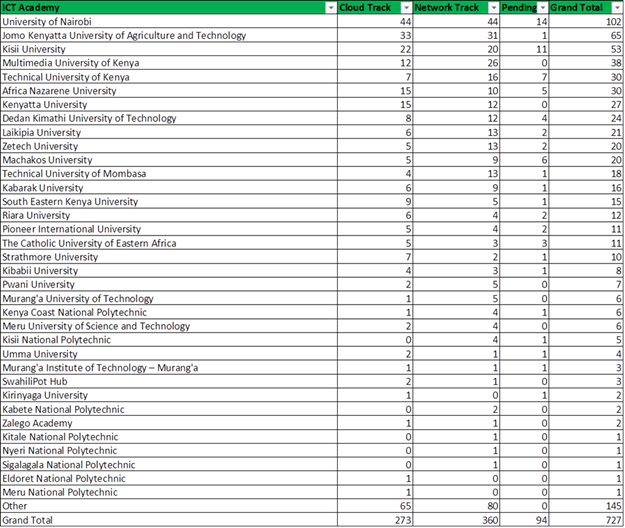Image resolution: width=625 pixels, height=528 pixels.
Task: Click the Technical University of Kenya cell
Action: tap(66, 77)
